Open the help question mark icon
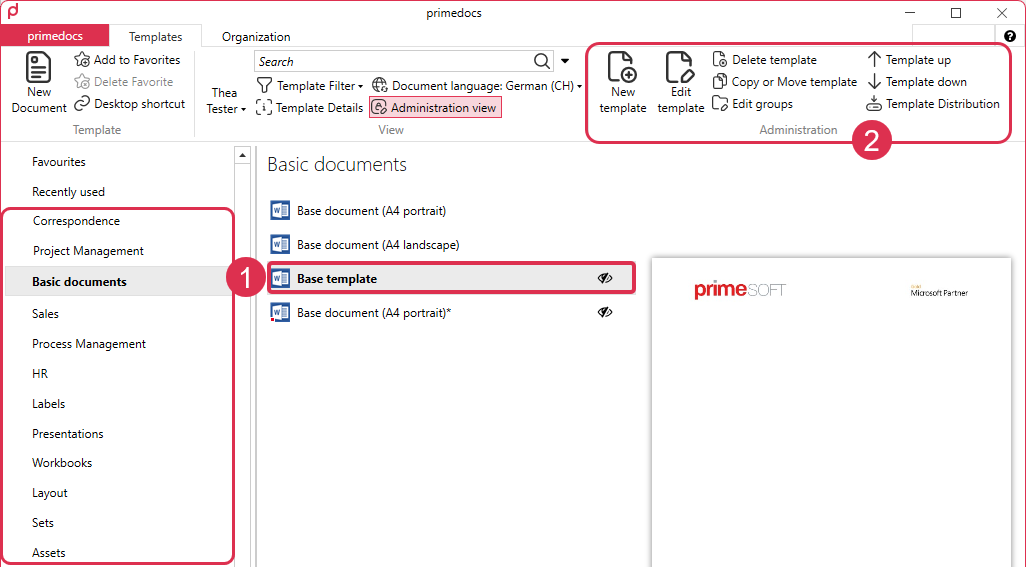Screen dimensions: 1026x567 (1010, 36)
